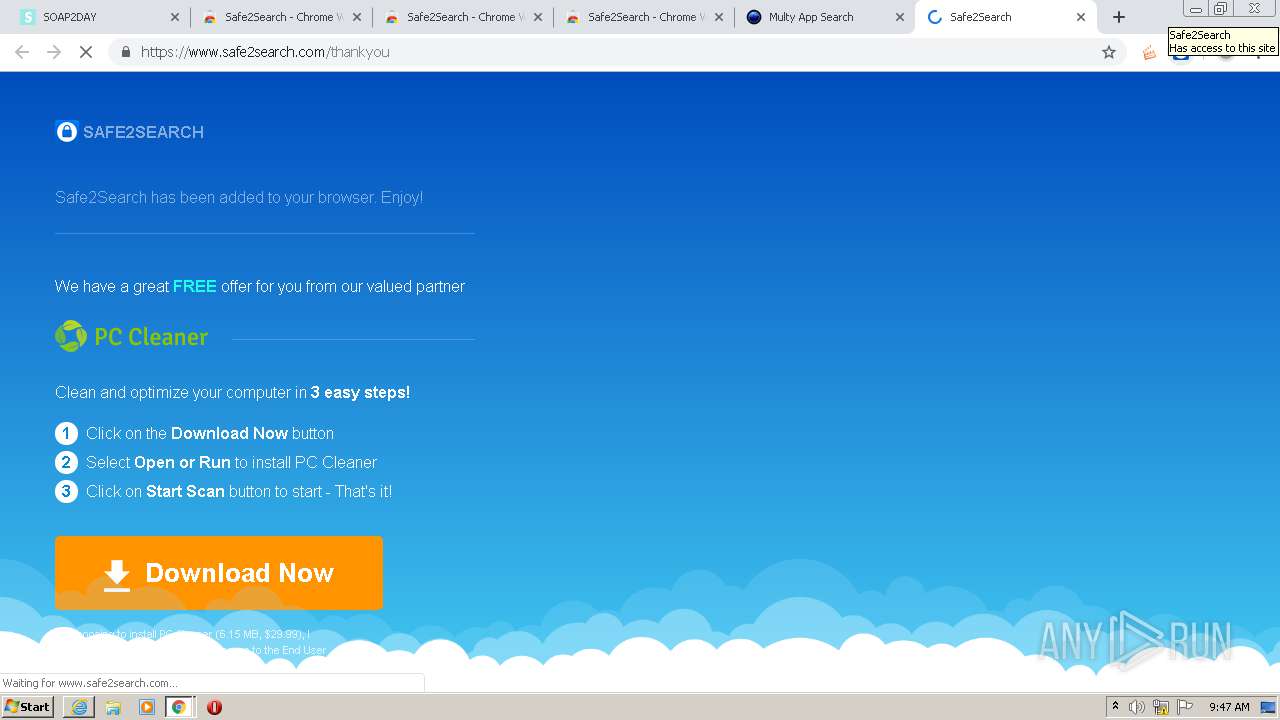Screen dimensions: 1280x720
Task: Open the Windows Start menu
Action: [28, 707]
